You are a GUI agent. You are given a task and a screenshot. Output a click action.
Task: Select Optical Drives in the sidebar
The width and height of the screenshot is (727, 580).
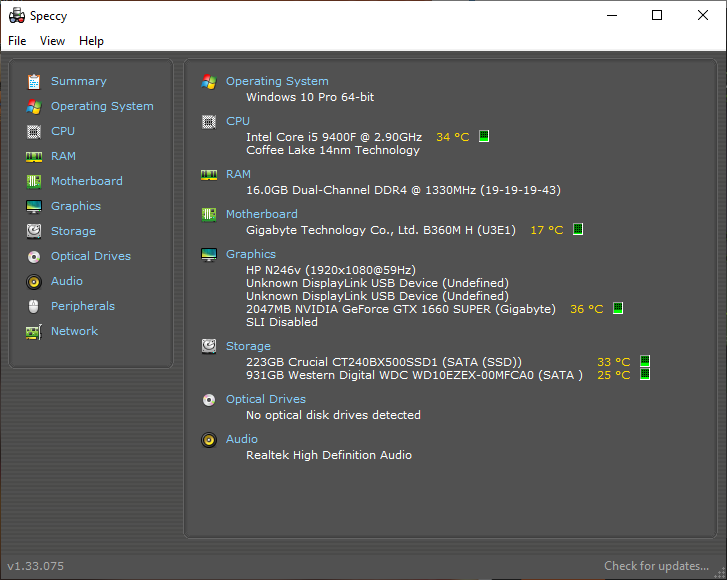tap(91, 256)
